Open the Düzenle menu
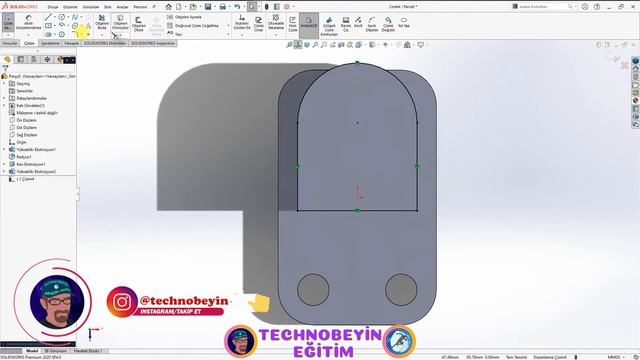 [70, 7]
